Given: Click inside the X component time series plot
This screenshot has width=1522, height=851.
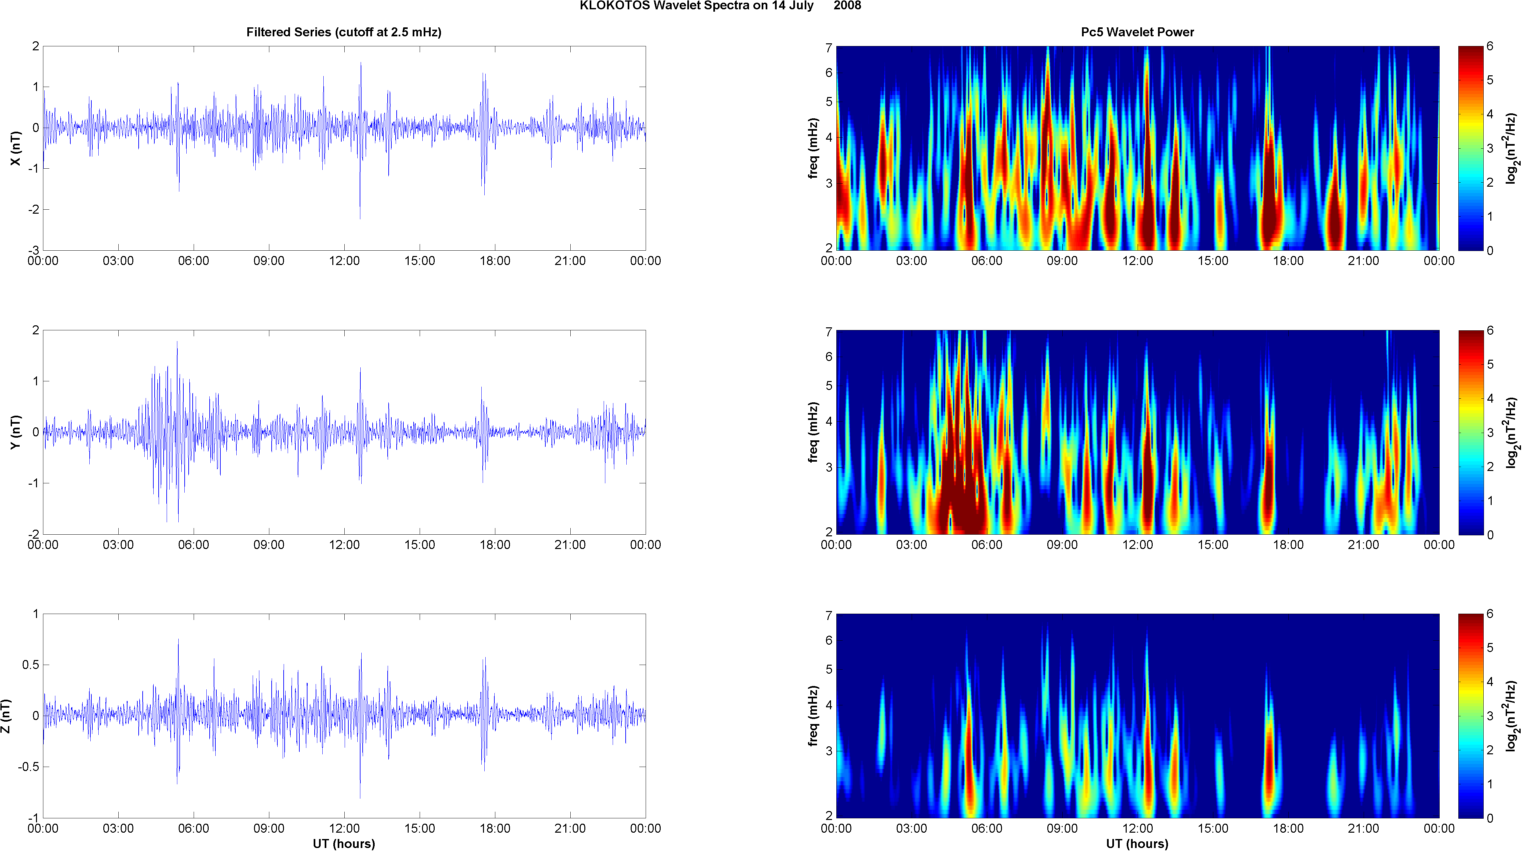Looking at the screenshot, I should [x=344, y=148].
